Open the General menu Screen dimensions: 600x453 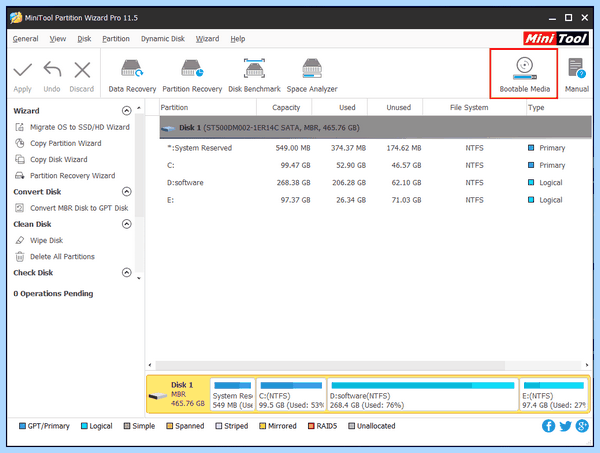(25, 39)
